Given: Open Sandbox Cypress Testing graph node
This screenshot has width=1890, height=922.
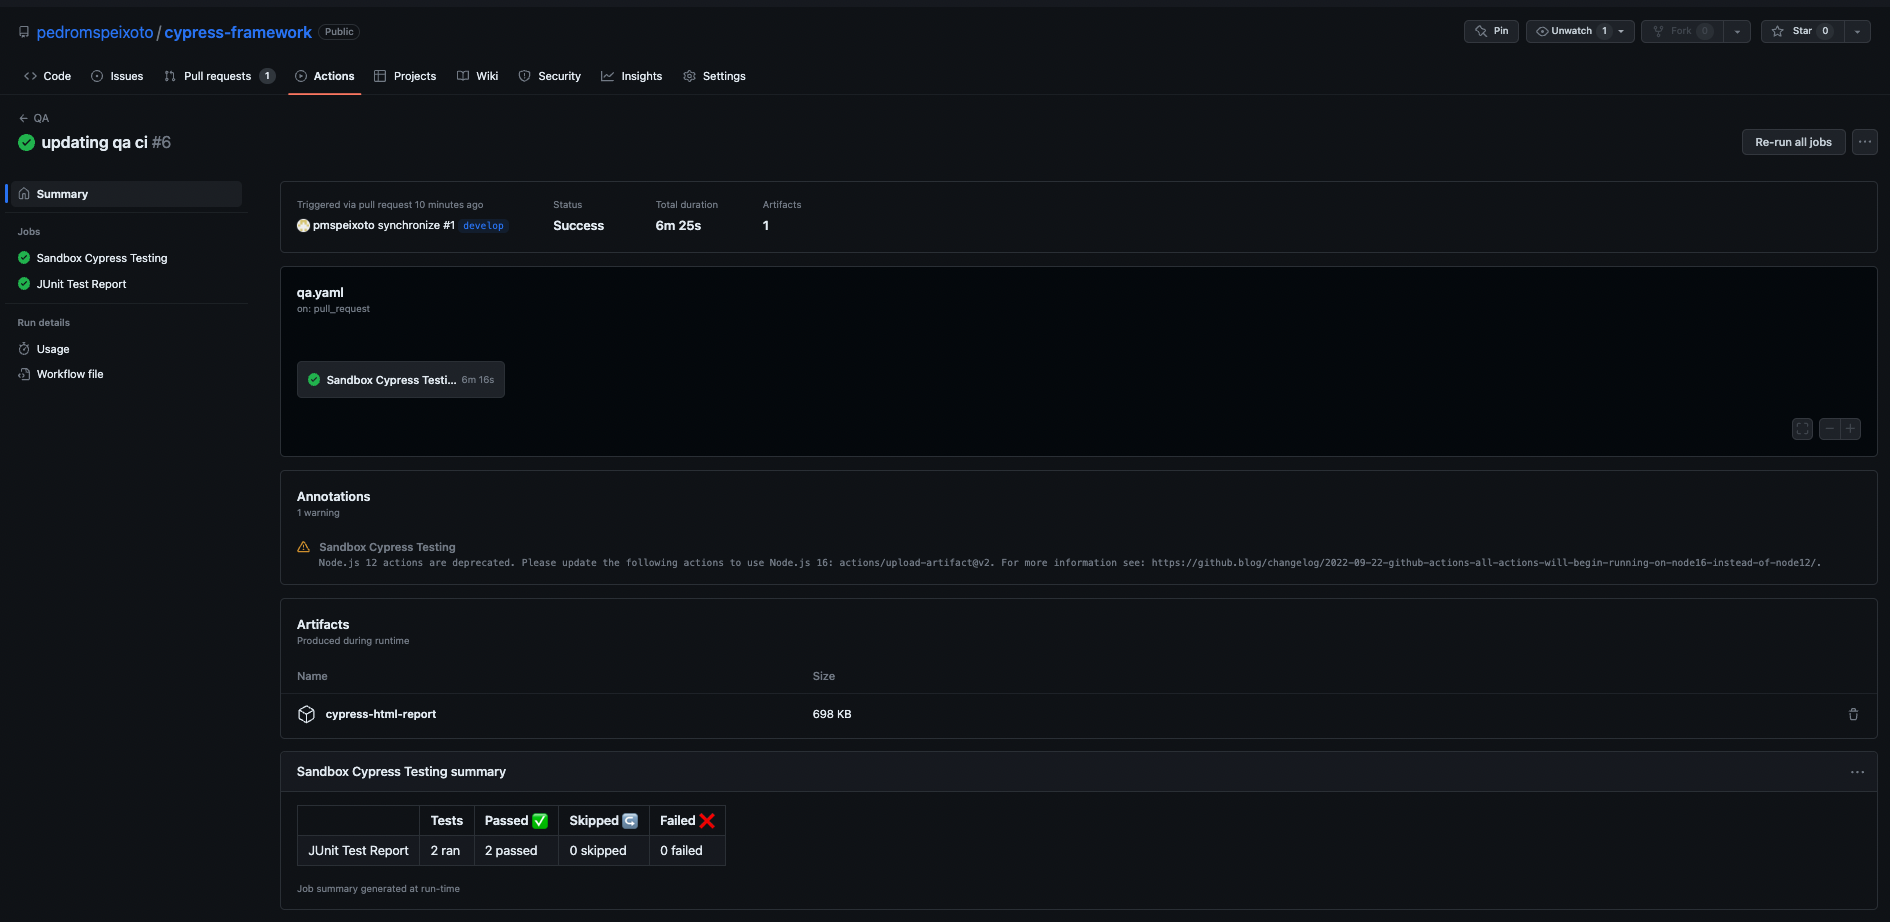Looking at the screenshot, I should pos(401,380).
